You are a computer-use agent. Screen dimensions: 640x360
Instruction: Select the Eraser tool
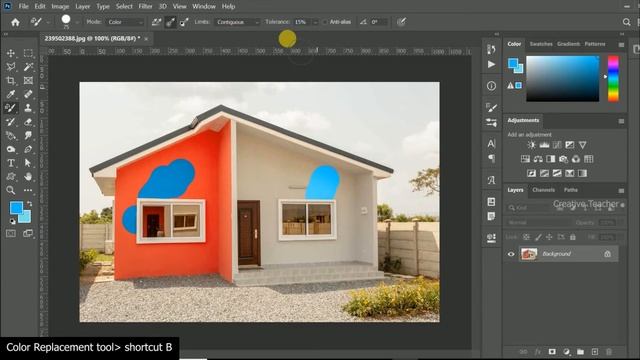point(28,122)
